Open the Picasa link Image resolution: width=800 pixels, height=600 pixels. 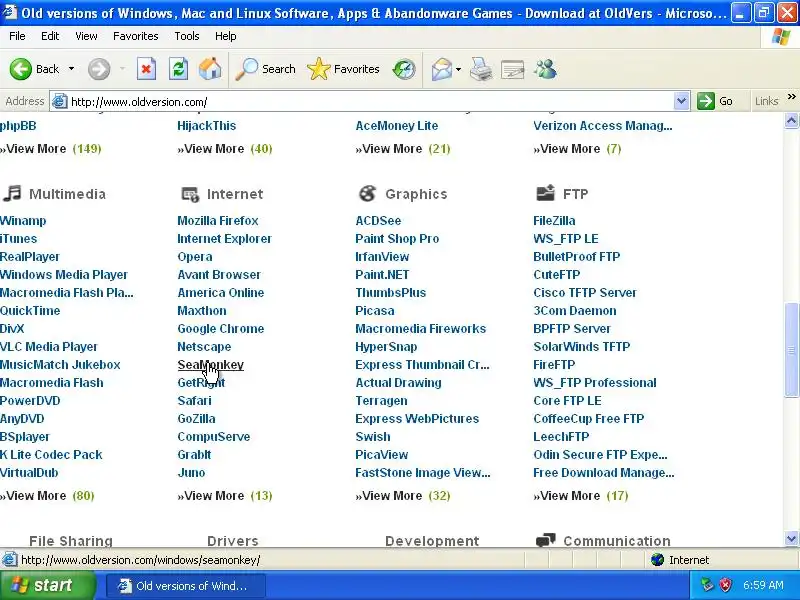(x=374, y=311)
